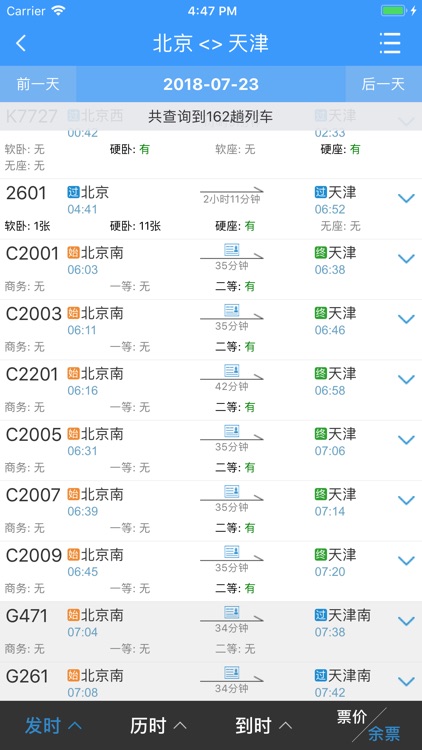The width and height of the screenshot is (422, 750).
Task: Go to previous day with 前一天
Action: pyautogui.click(x=38, y=84)
